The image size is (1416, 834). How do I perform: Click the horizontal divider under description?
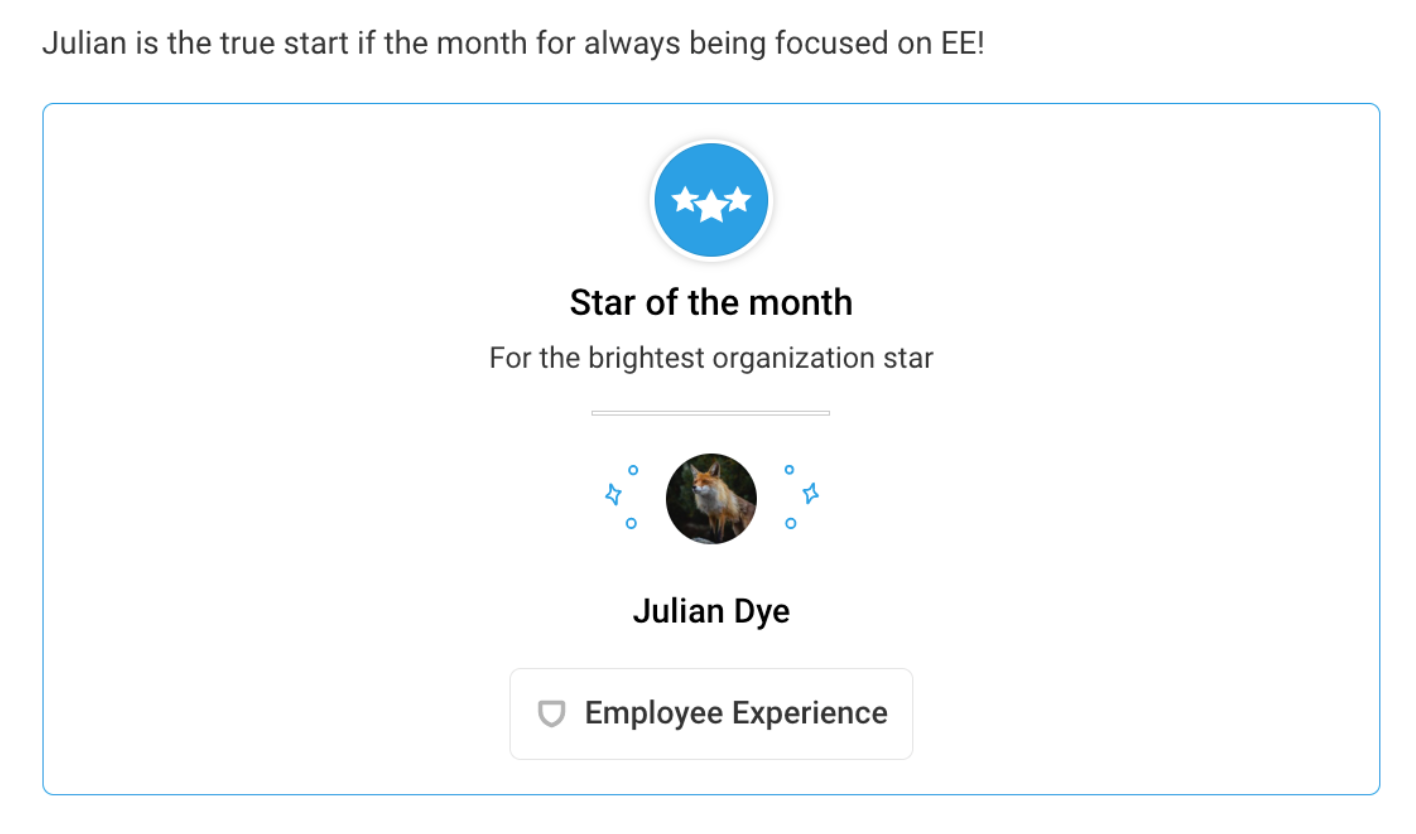point(711,412)
